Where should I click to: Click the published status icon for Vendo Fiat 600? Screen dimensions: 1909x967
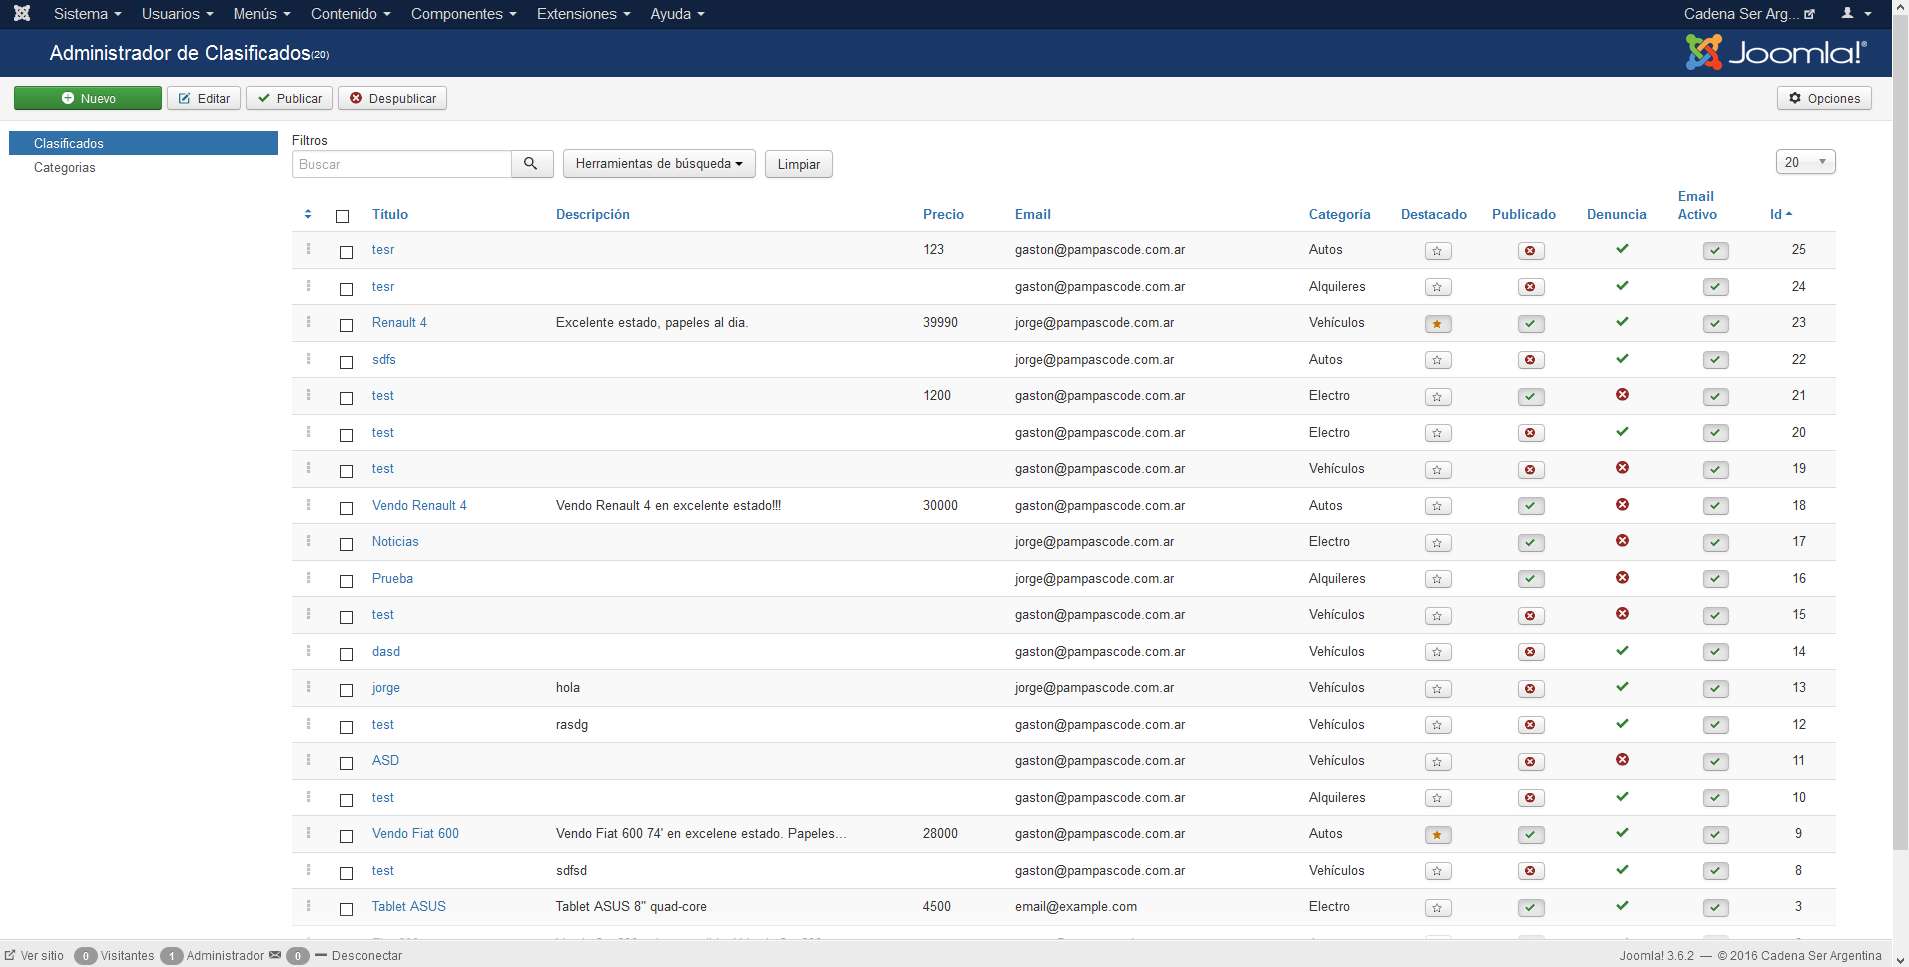[1530, 835]
